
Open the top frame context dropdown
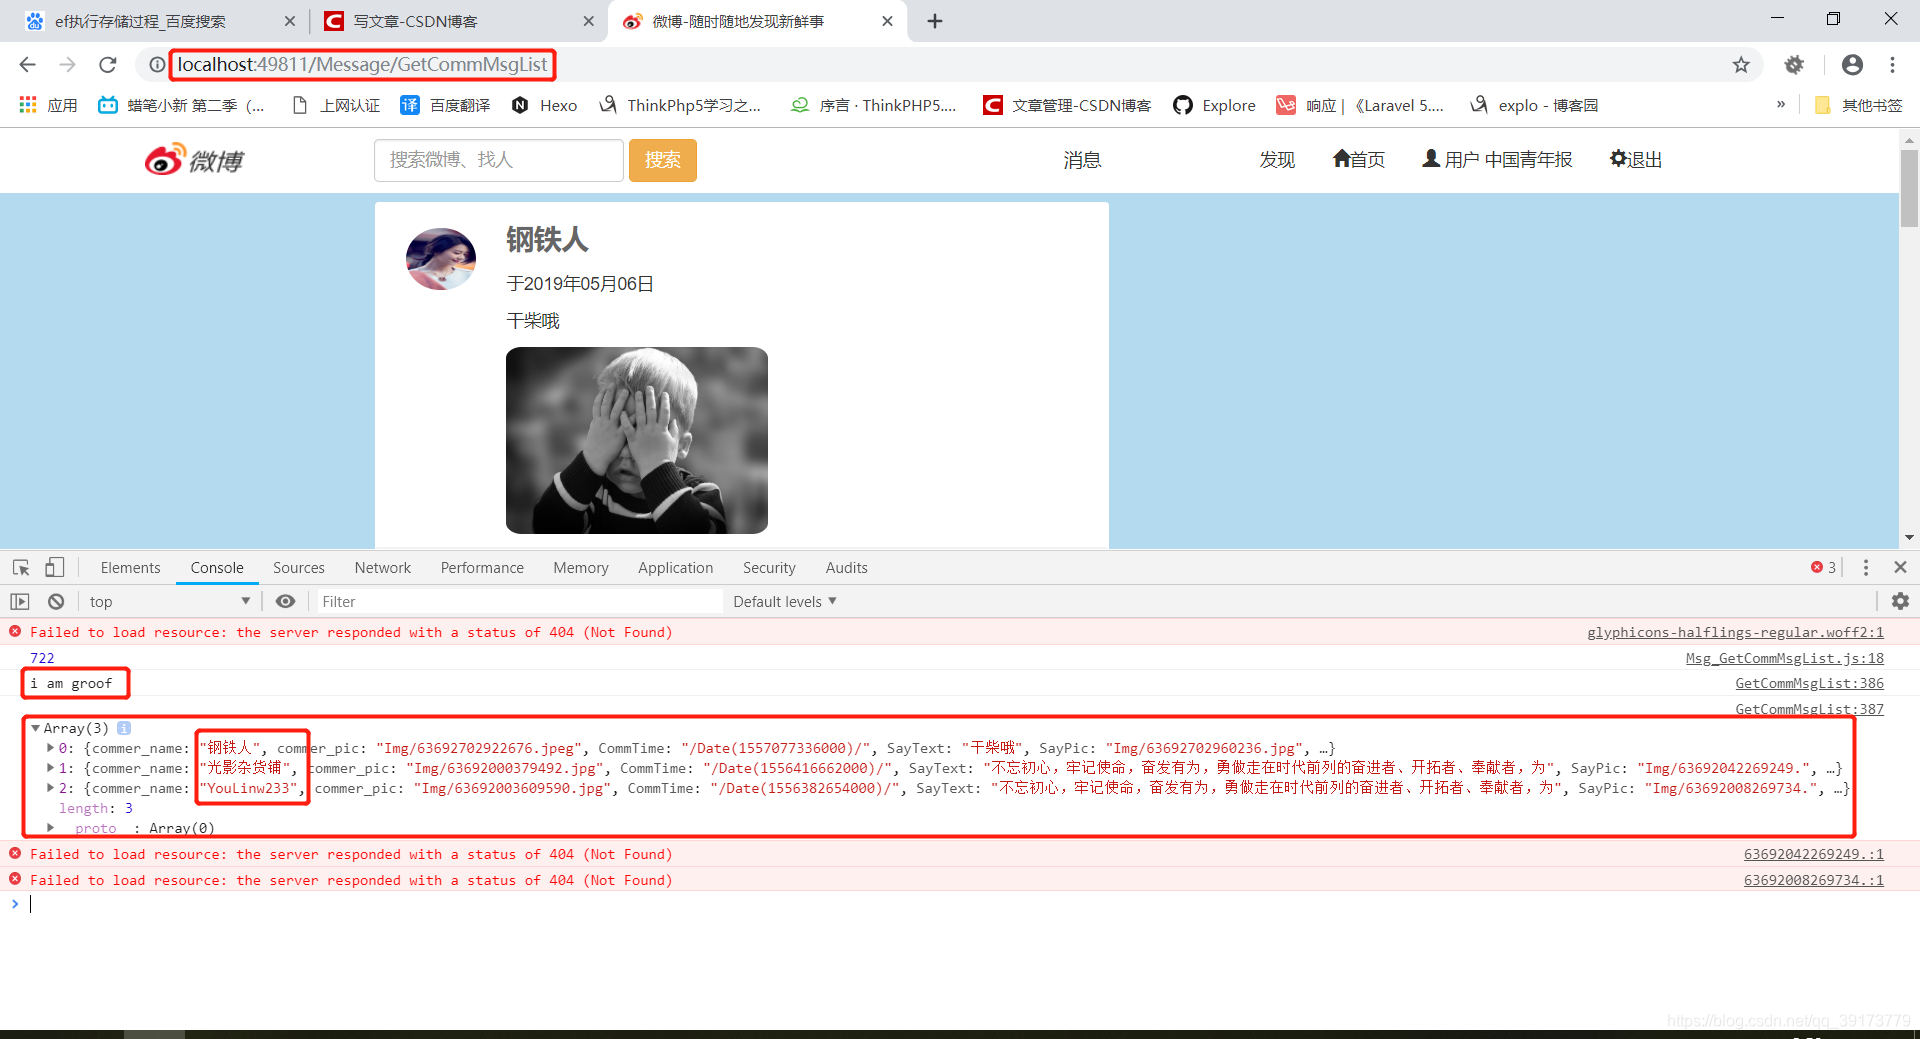(x=168, y=601)
